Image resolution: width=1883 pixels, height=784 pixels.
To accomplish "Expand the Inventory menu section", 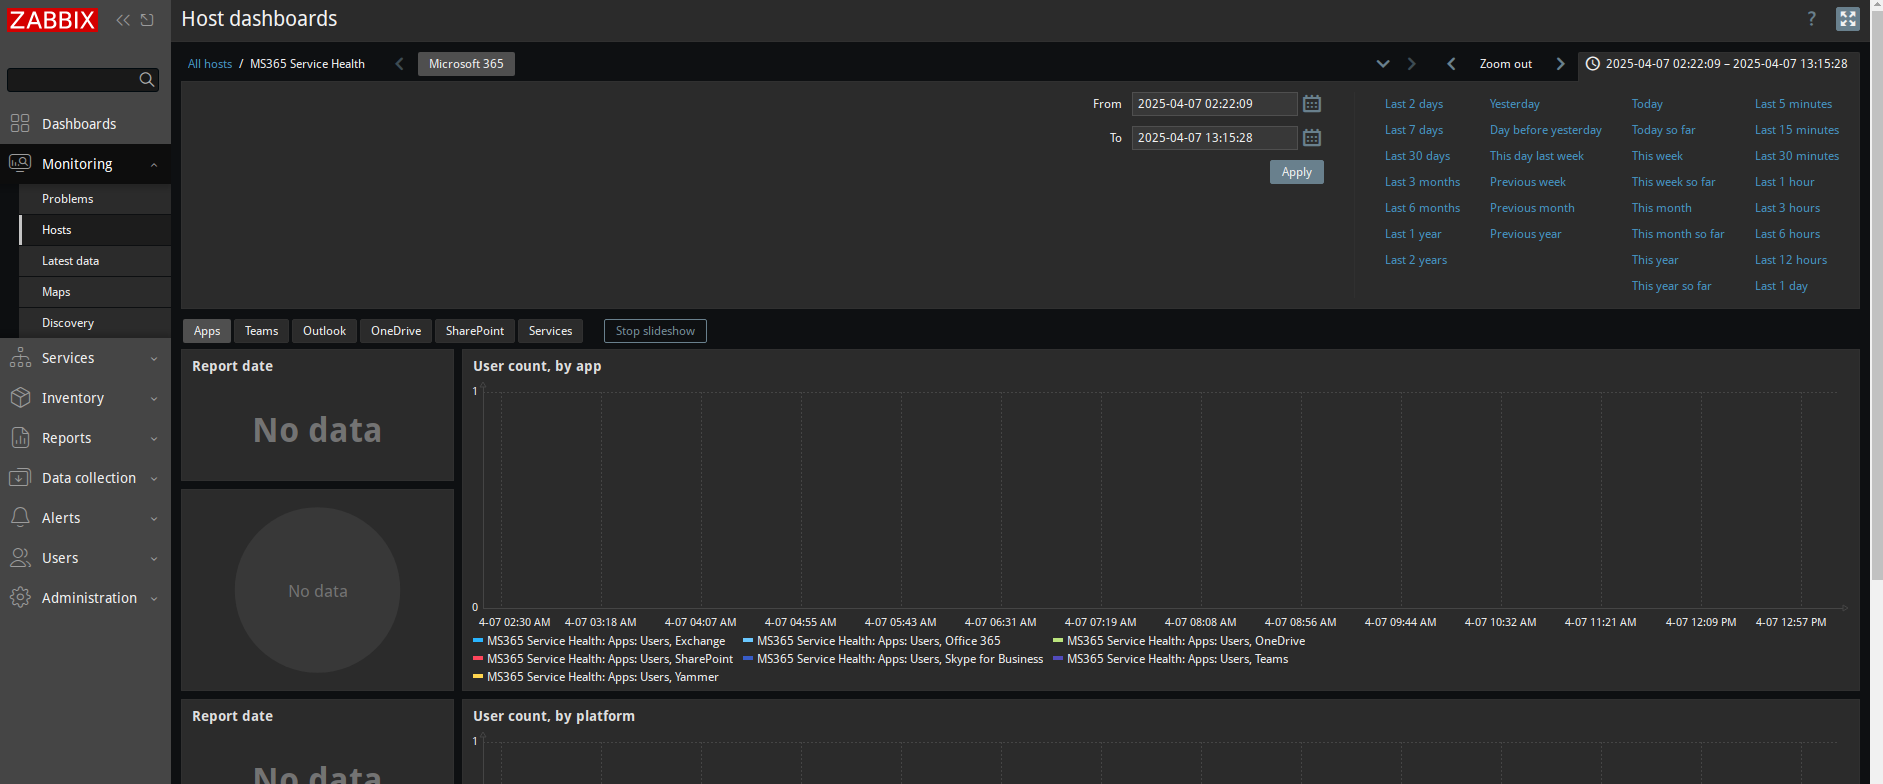I will [x=154, y=399].
